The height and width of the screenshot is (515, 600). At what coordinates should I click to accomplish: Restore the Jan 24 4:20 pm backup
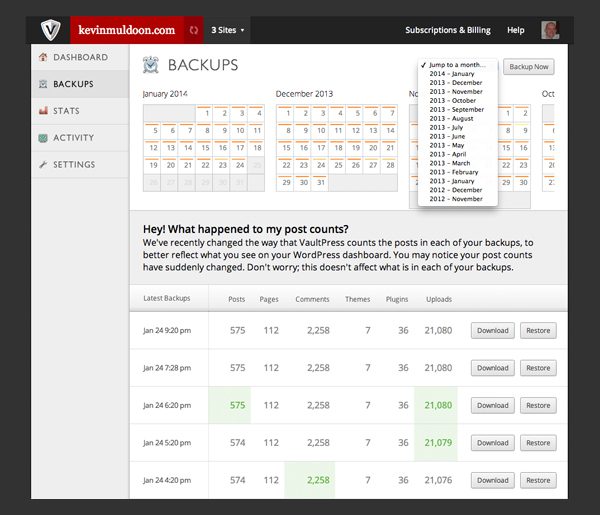[538, 480]
